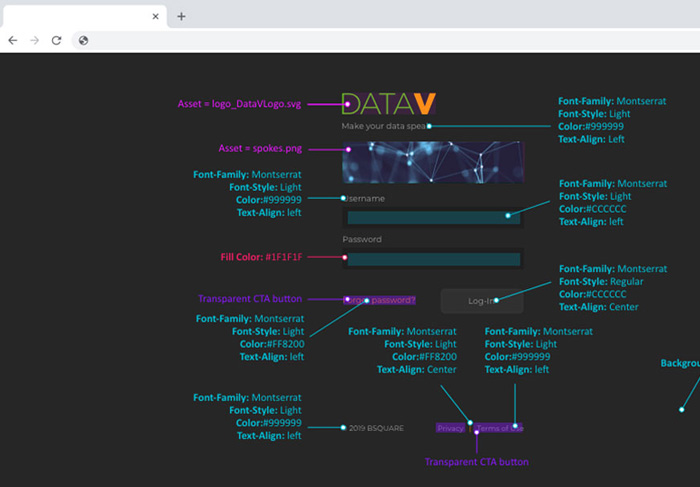Open the Terms of Use link

point(498,428)
